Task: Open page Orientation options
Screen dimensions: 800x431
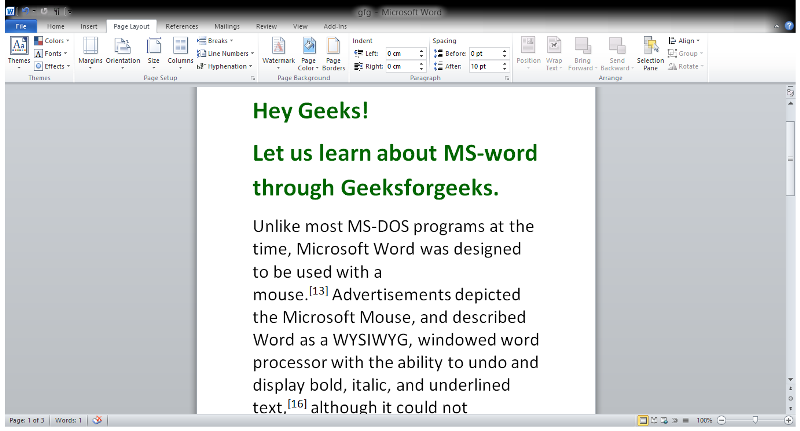Action: [123, 53]
